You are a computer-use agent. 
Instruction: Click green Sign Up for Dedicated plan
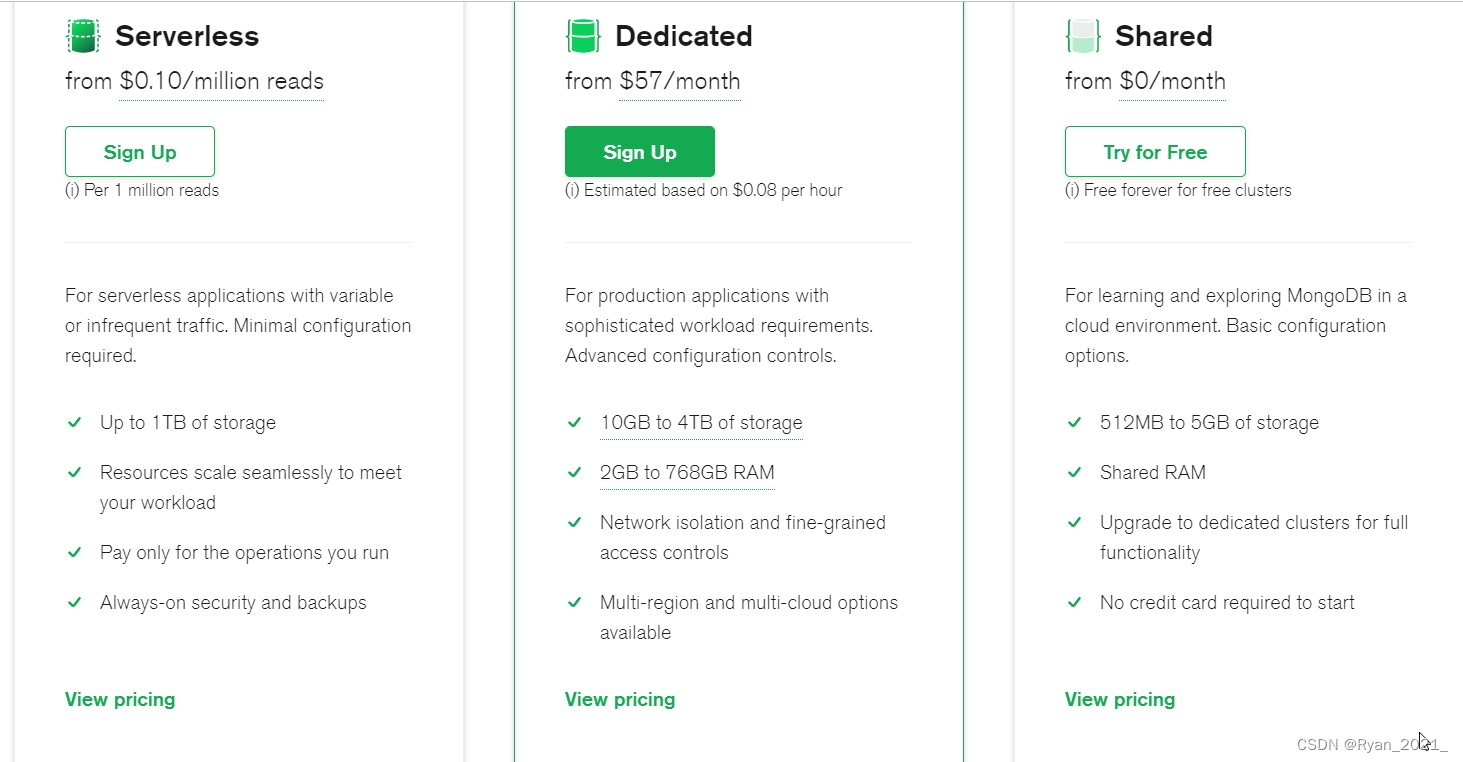click(640, 152)
